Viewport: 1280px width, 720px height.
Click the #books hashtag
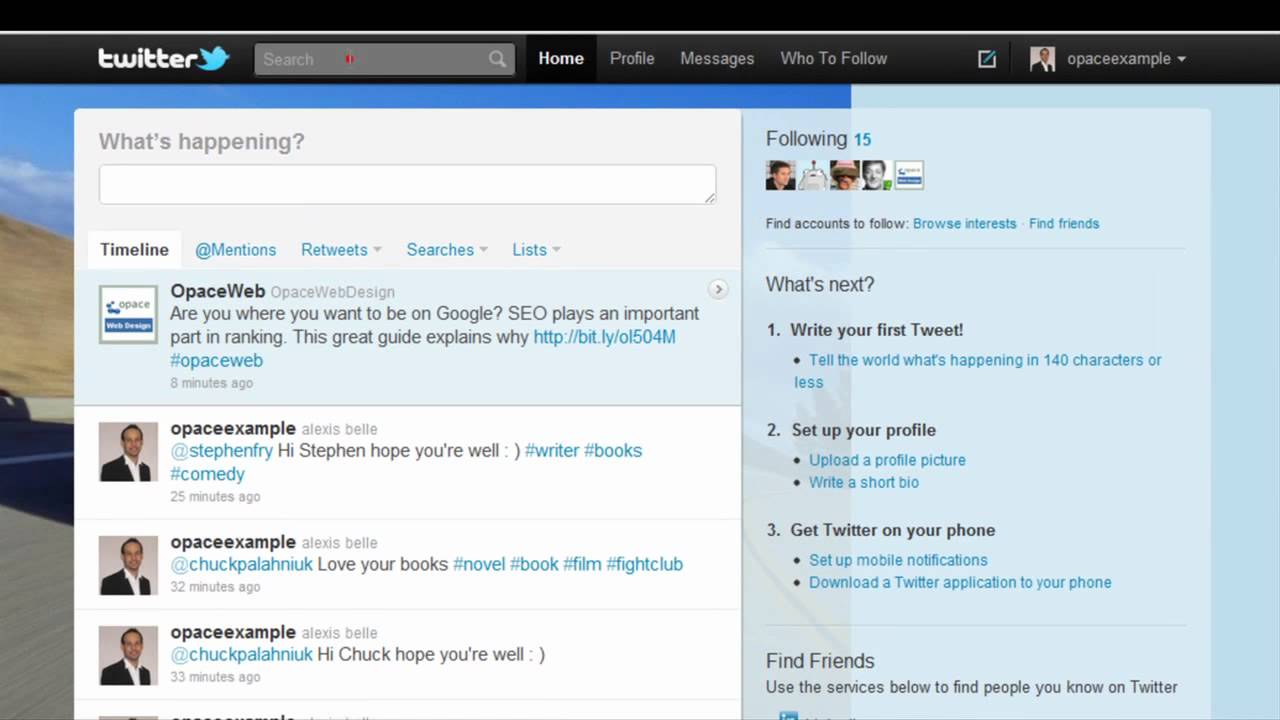pyautogui.click(x=613, y=451)
